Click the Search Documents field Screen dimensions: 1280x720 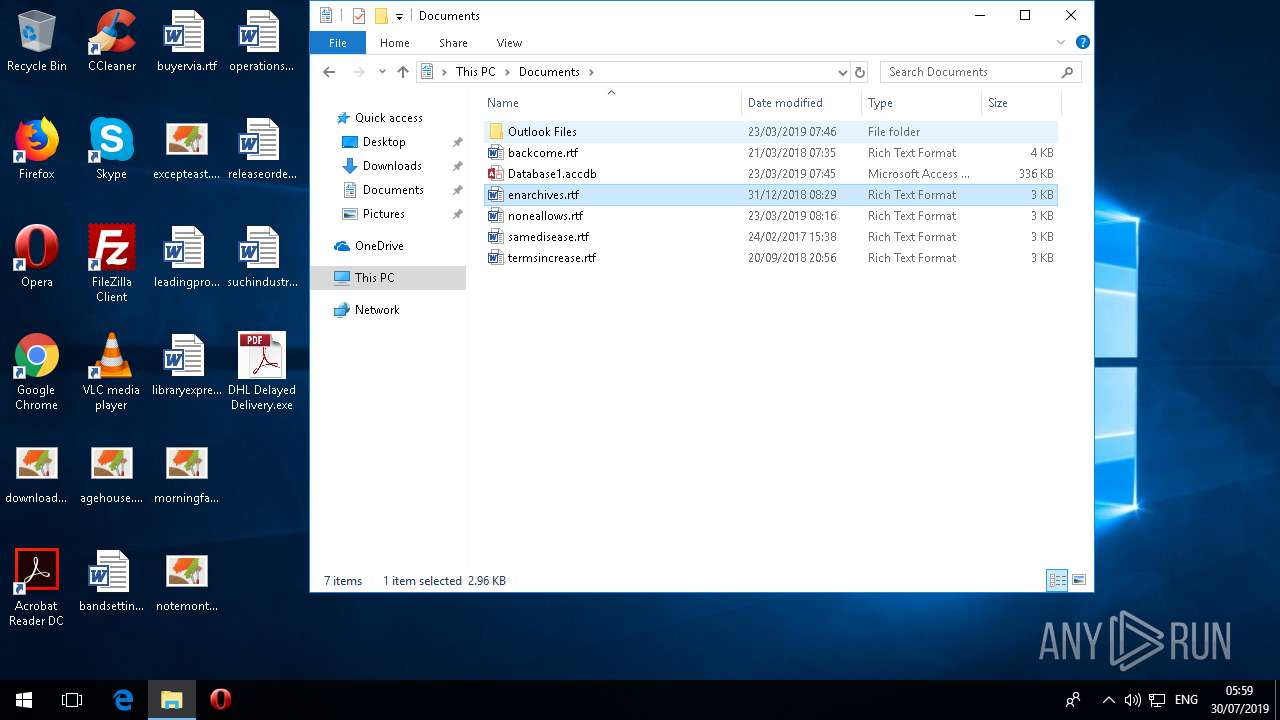(980, 72)
